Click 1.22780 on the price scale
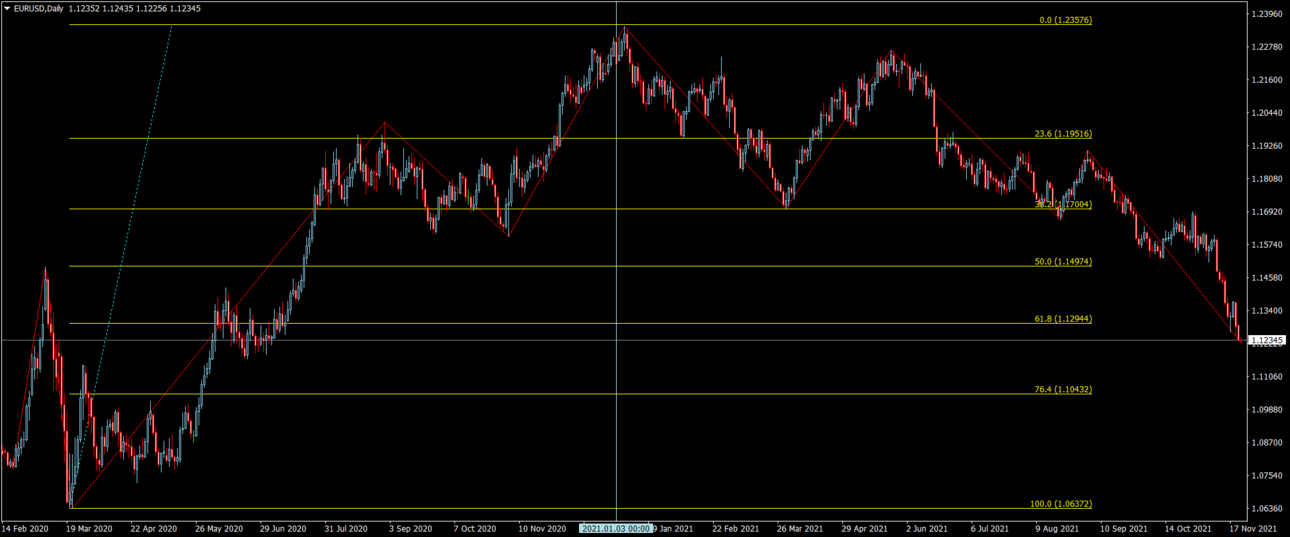Viewport: 1290px width, 537px height. [1266, 47]
